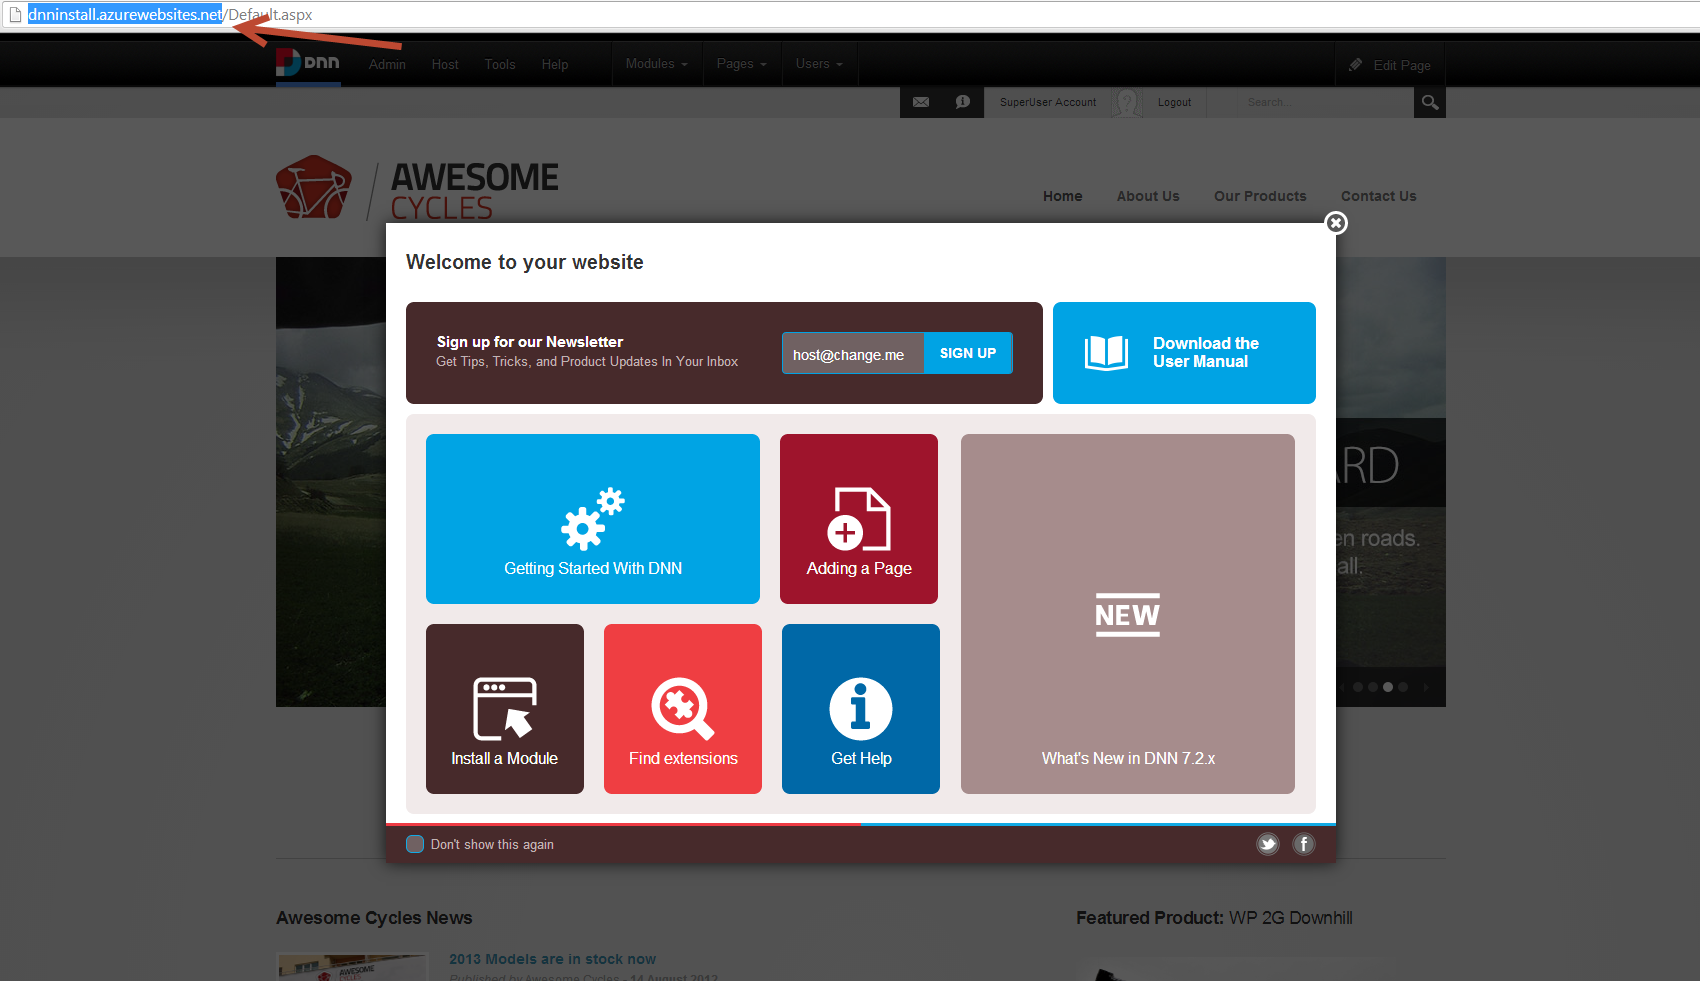Open What's New in DNN 7.2.x tile
The image size is (1700, 981).
[1128, 614]
